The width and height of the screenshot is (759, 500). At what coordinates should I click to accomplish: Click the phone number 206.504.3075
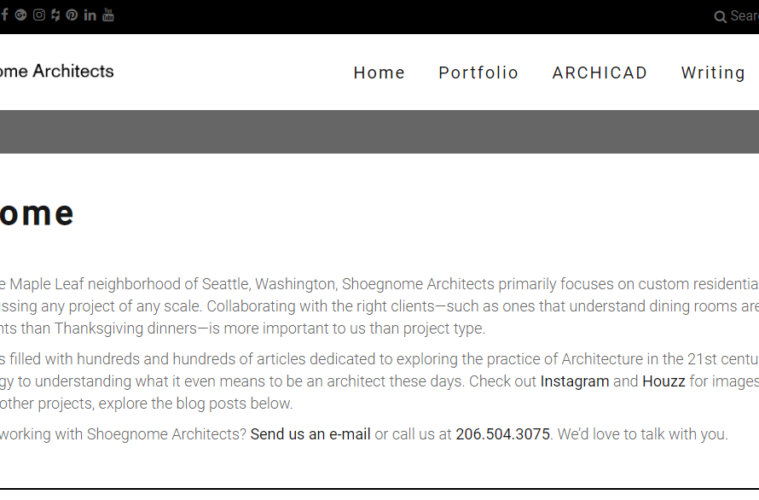pyautogui.click(x=502, y=434)
